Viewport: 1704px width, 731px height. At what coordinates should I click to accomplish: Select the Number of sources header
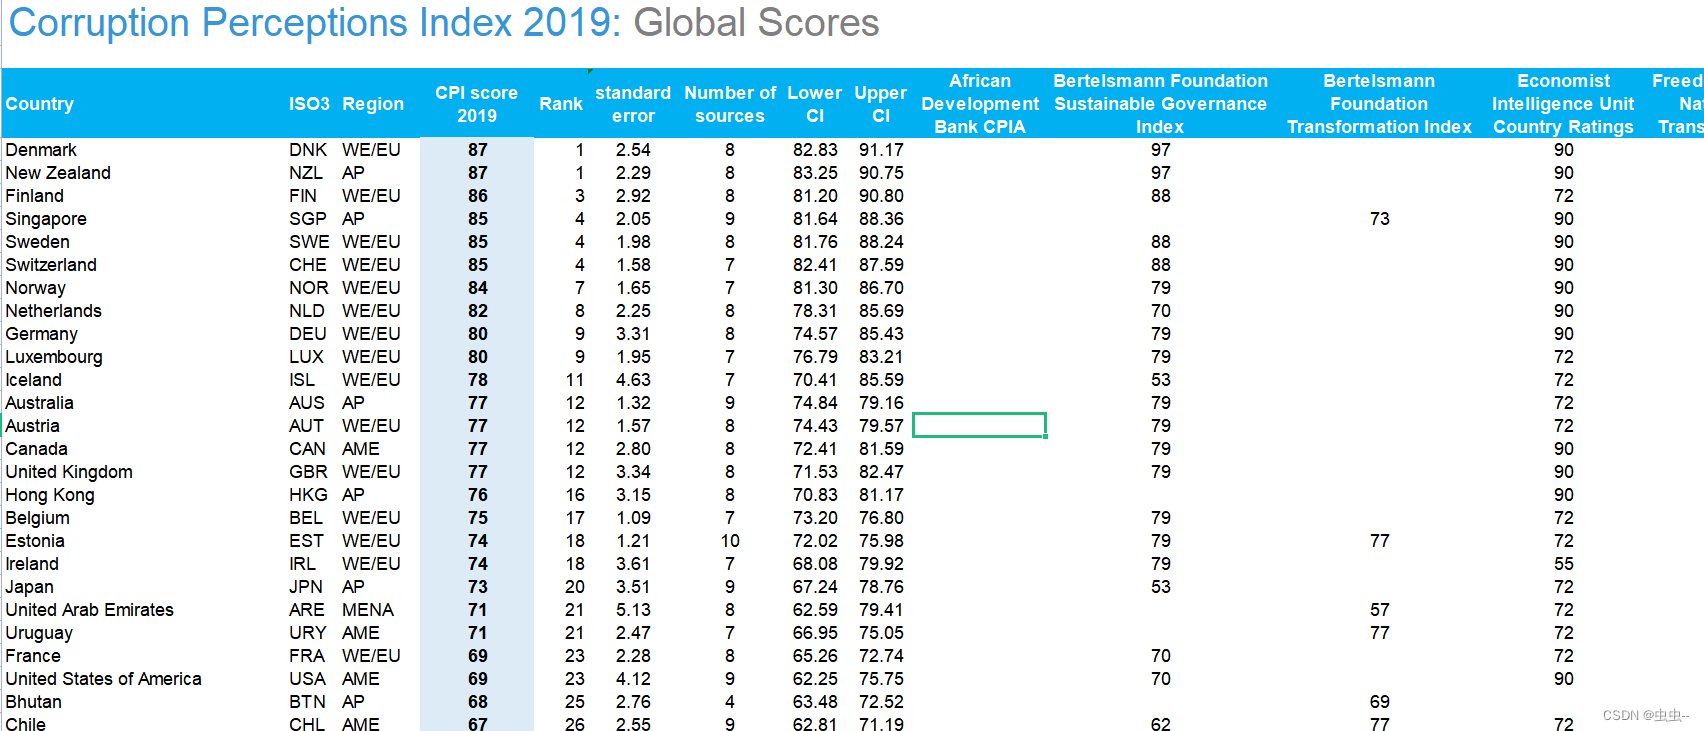730,104
